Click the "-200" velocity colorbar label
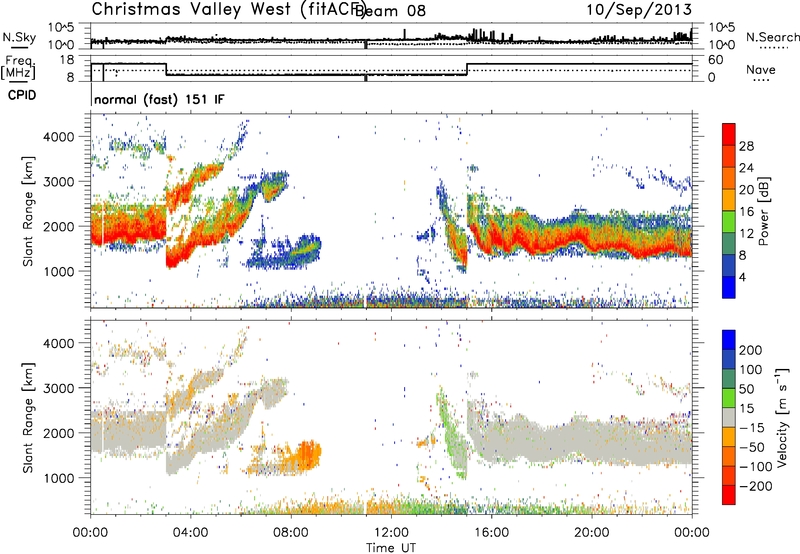The width and height of the screenshot is (800, 554). pyautogui.click(x=755, y=486)
